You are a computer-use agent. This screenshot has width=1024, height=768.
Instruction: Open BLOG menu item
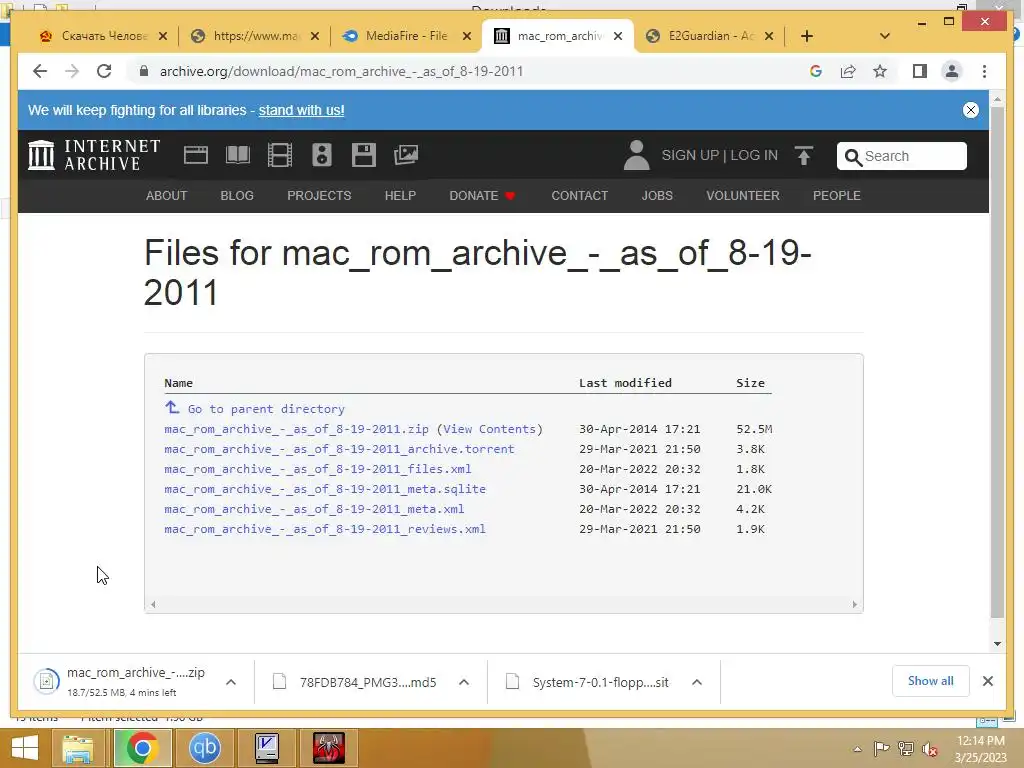click(x=236, y=195)
